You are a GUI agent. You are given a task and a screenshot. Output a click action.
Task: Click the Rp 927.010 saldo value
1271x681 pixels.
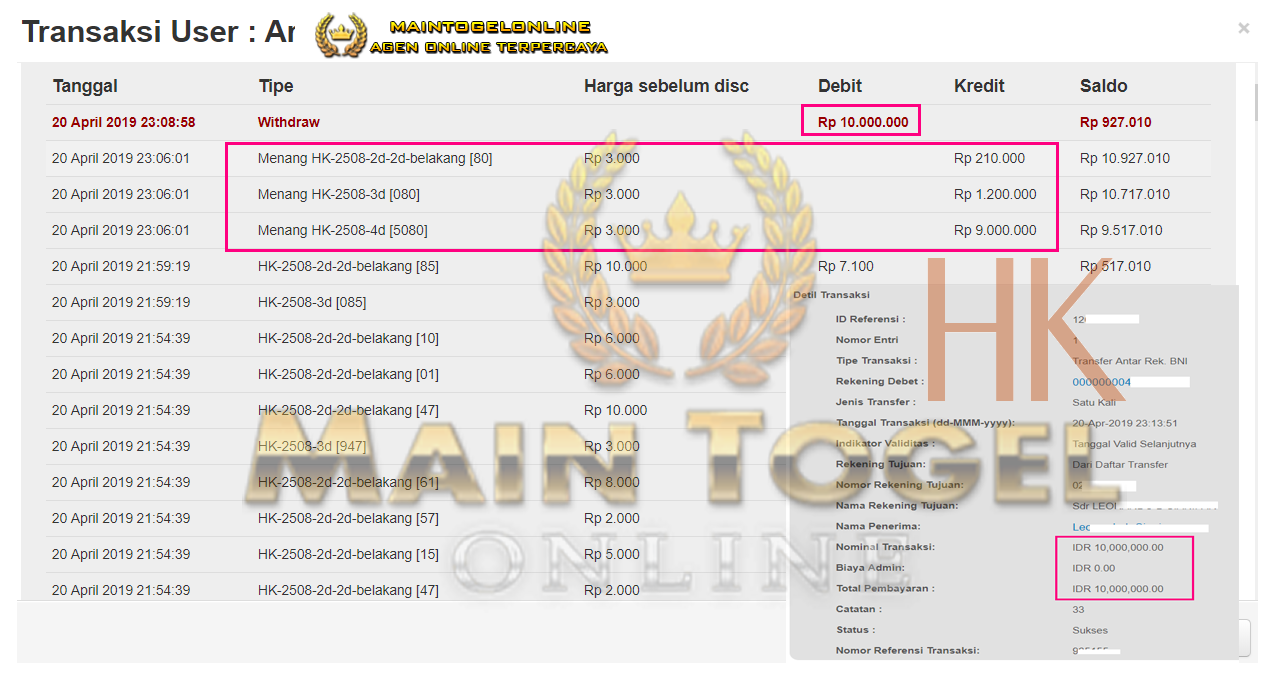1115,122
